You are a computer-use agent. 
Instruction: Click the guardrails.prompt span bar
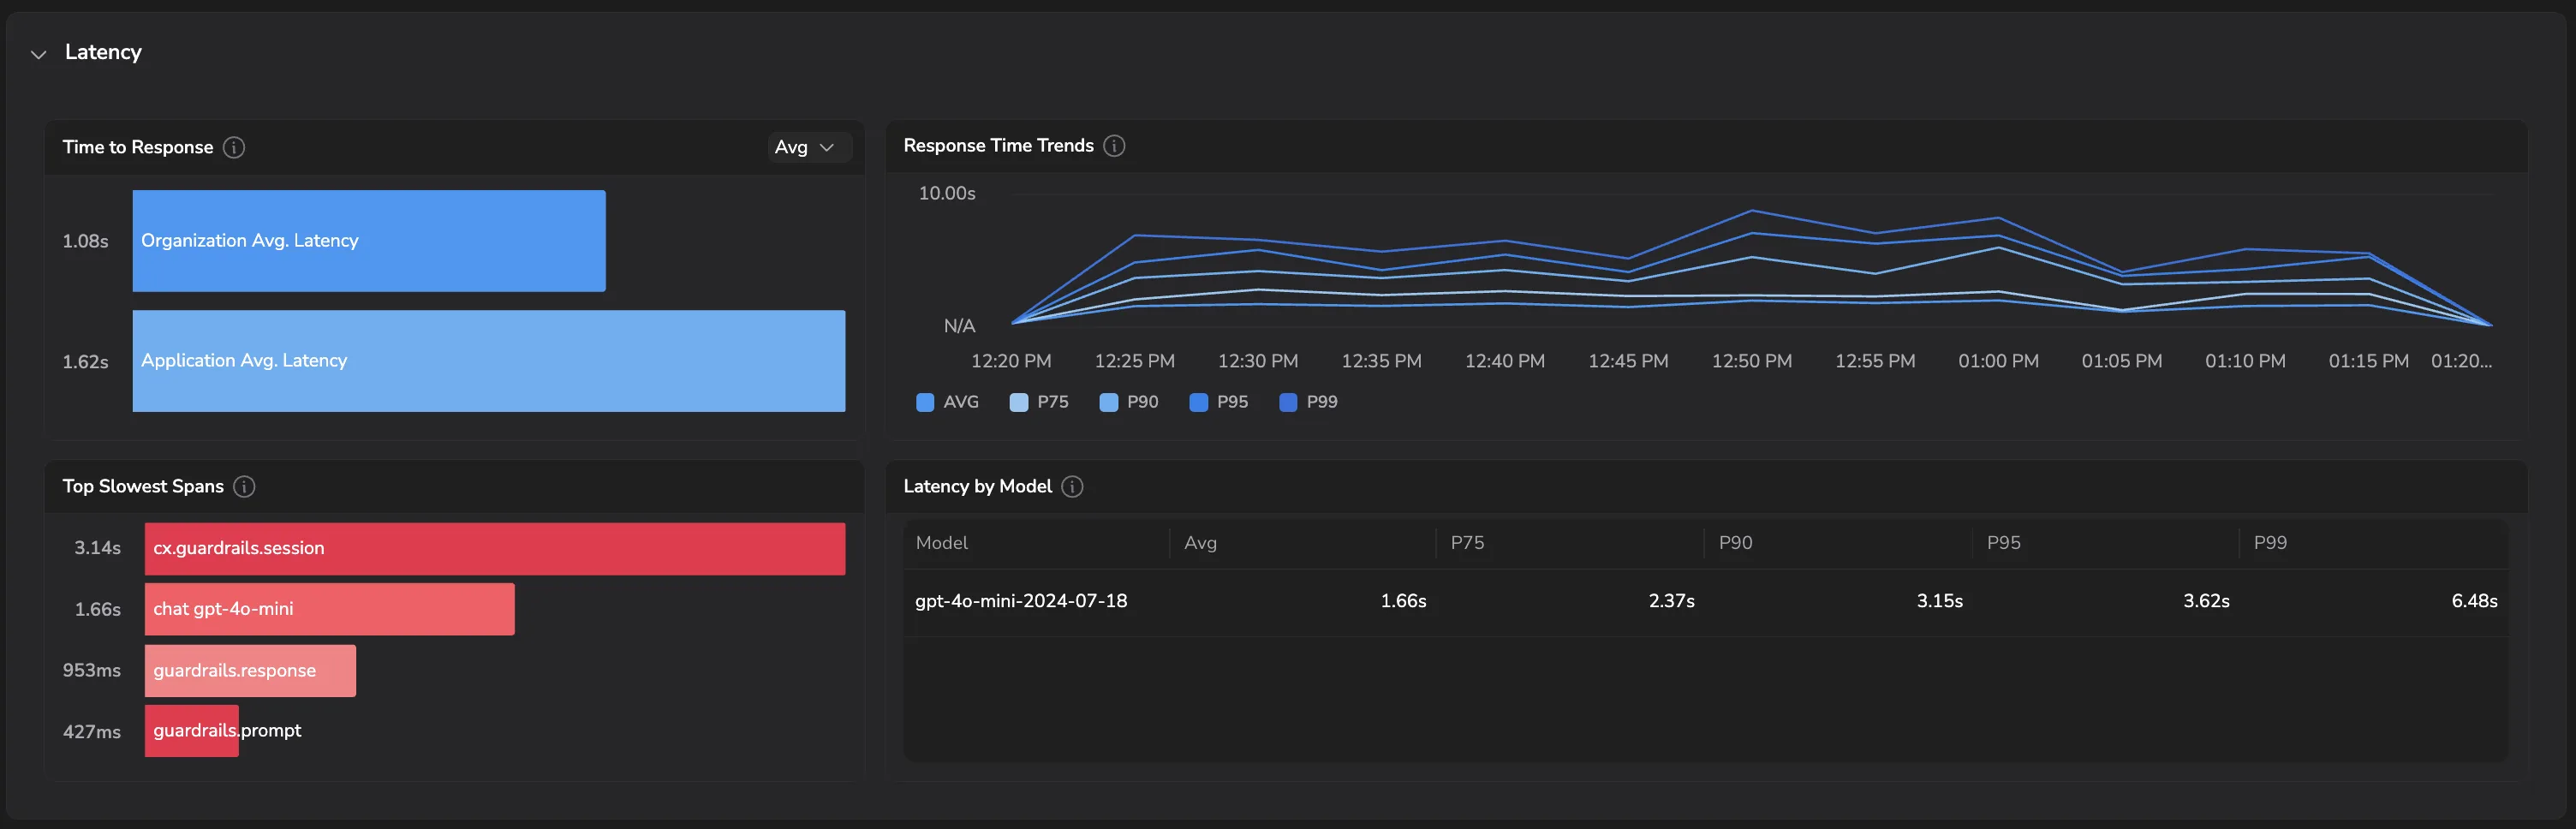point(192,731)
